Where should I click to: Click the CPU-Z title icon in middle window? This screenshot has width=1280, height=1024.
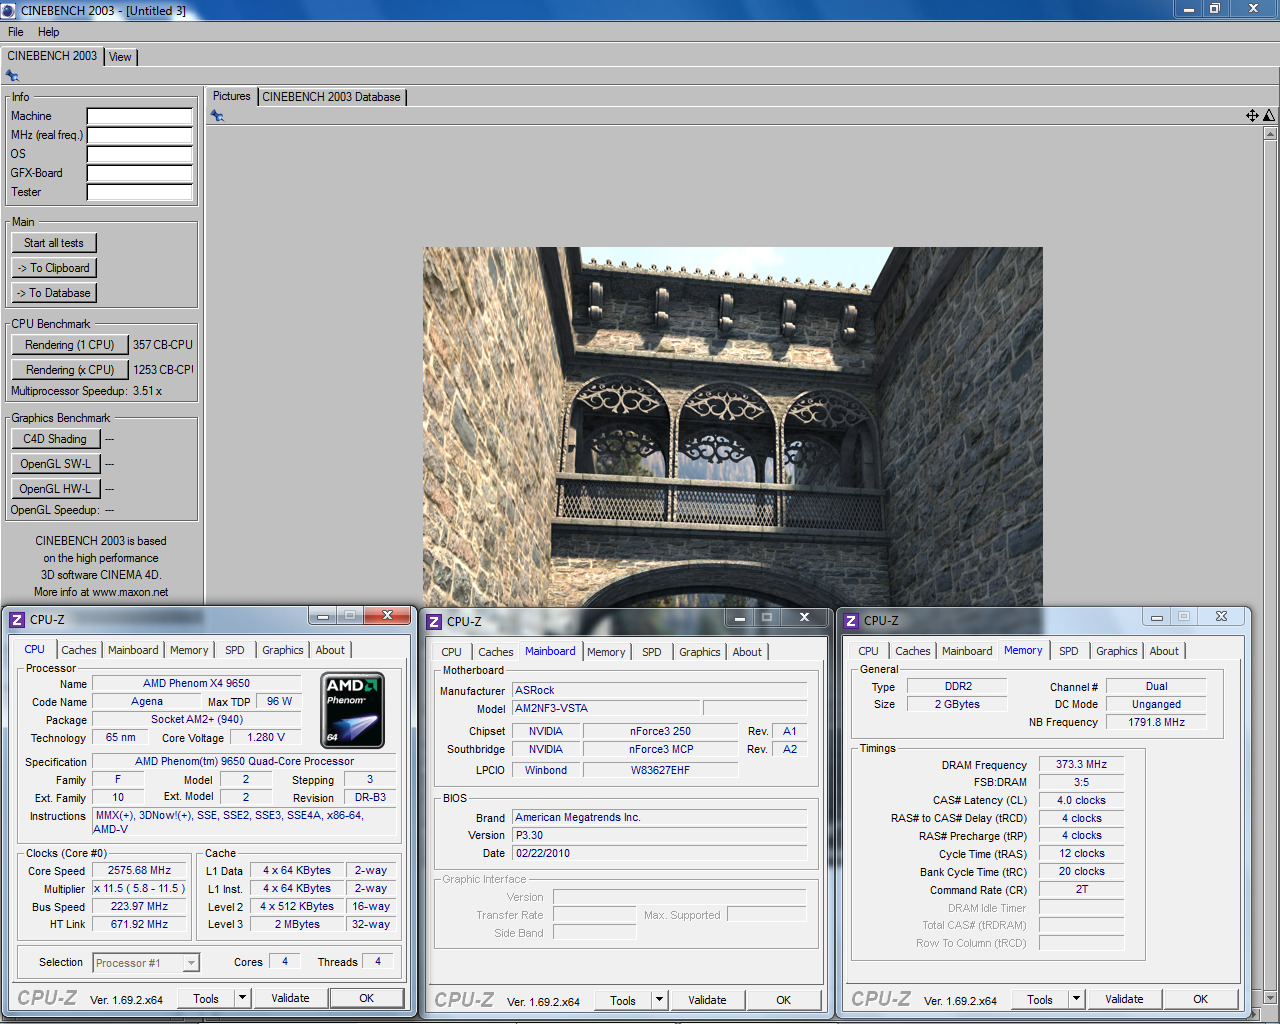[x=434, y=622]
